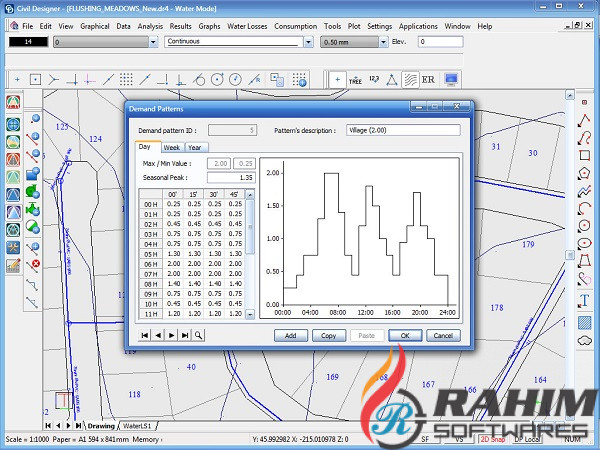Viewport: 600px width, 450px height.
Task: Select the hatch pattern tool on right toolbar
Action: [x=584, y=321]
